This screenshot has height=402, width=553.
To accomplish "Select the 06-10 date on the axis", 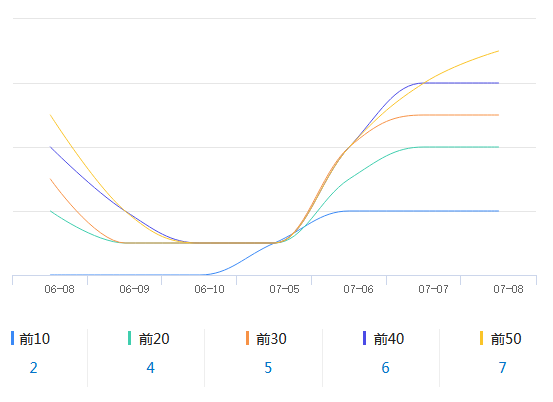I will [209, 289].
